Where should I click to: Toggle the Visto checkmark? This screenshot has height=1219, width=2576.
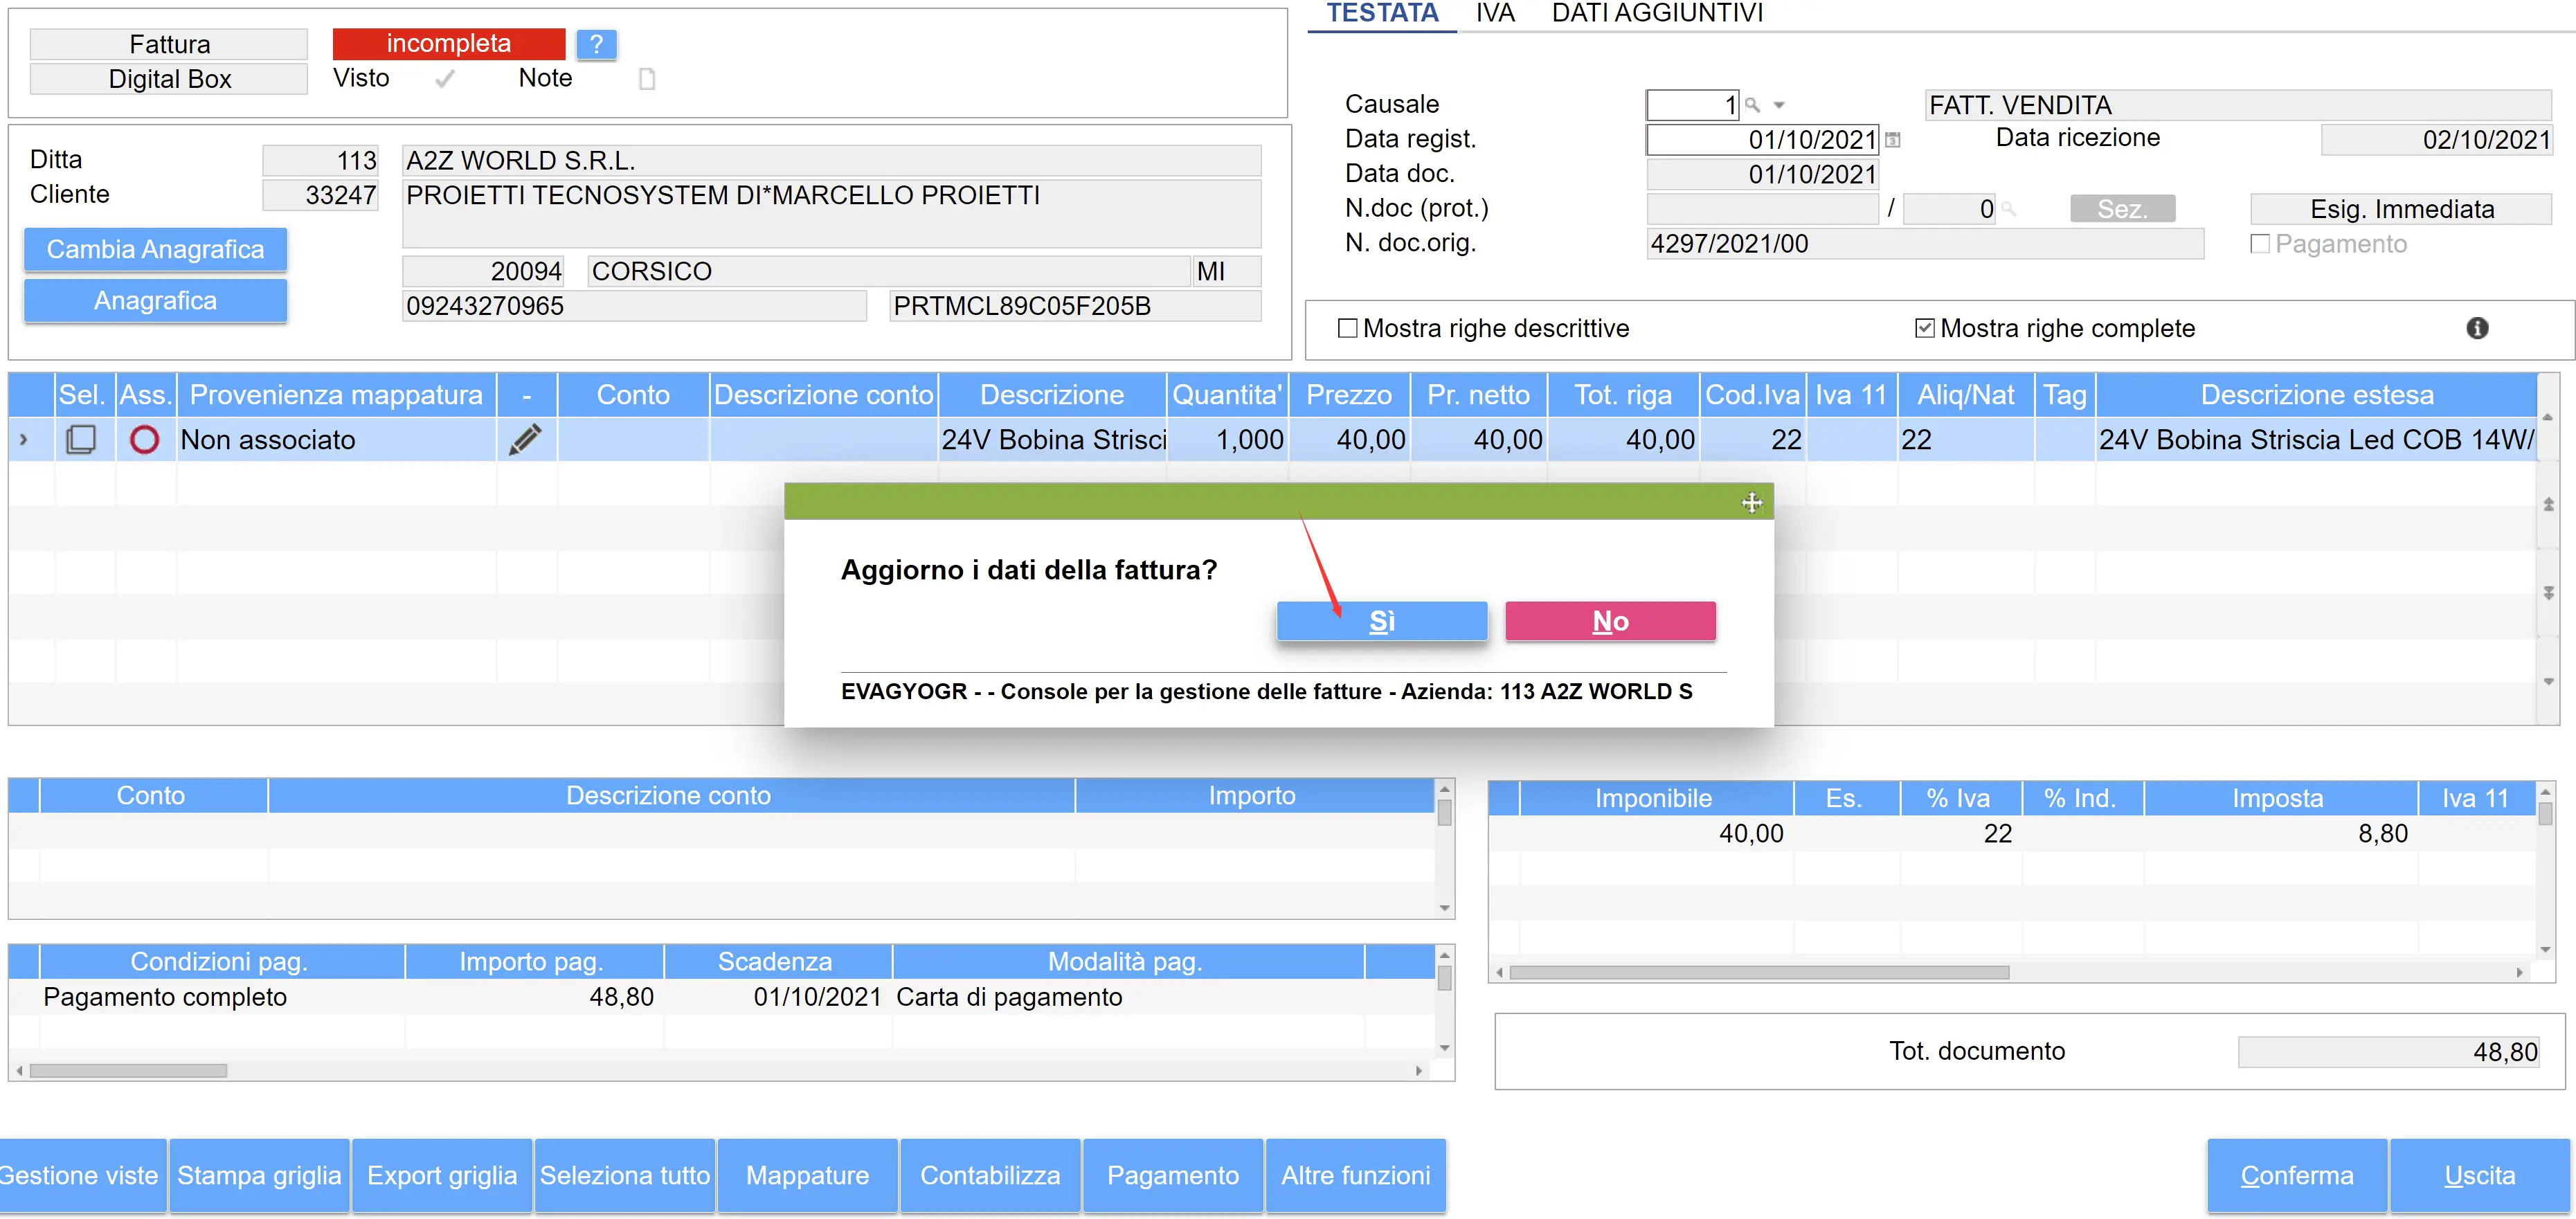click(x=445, y=79)
